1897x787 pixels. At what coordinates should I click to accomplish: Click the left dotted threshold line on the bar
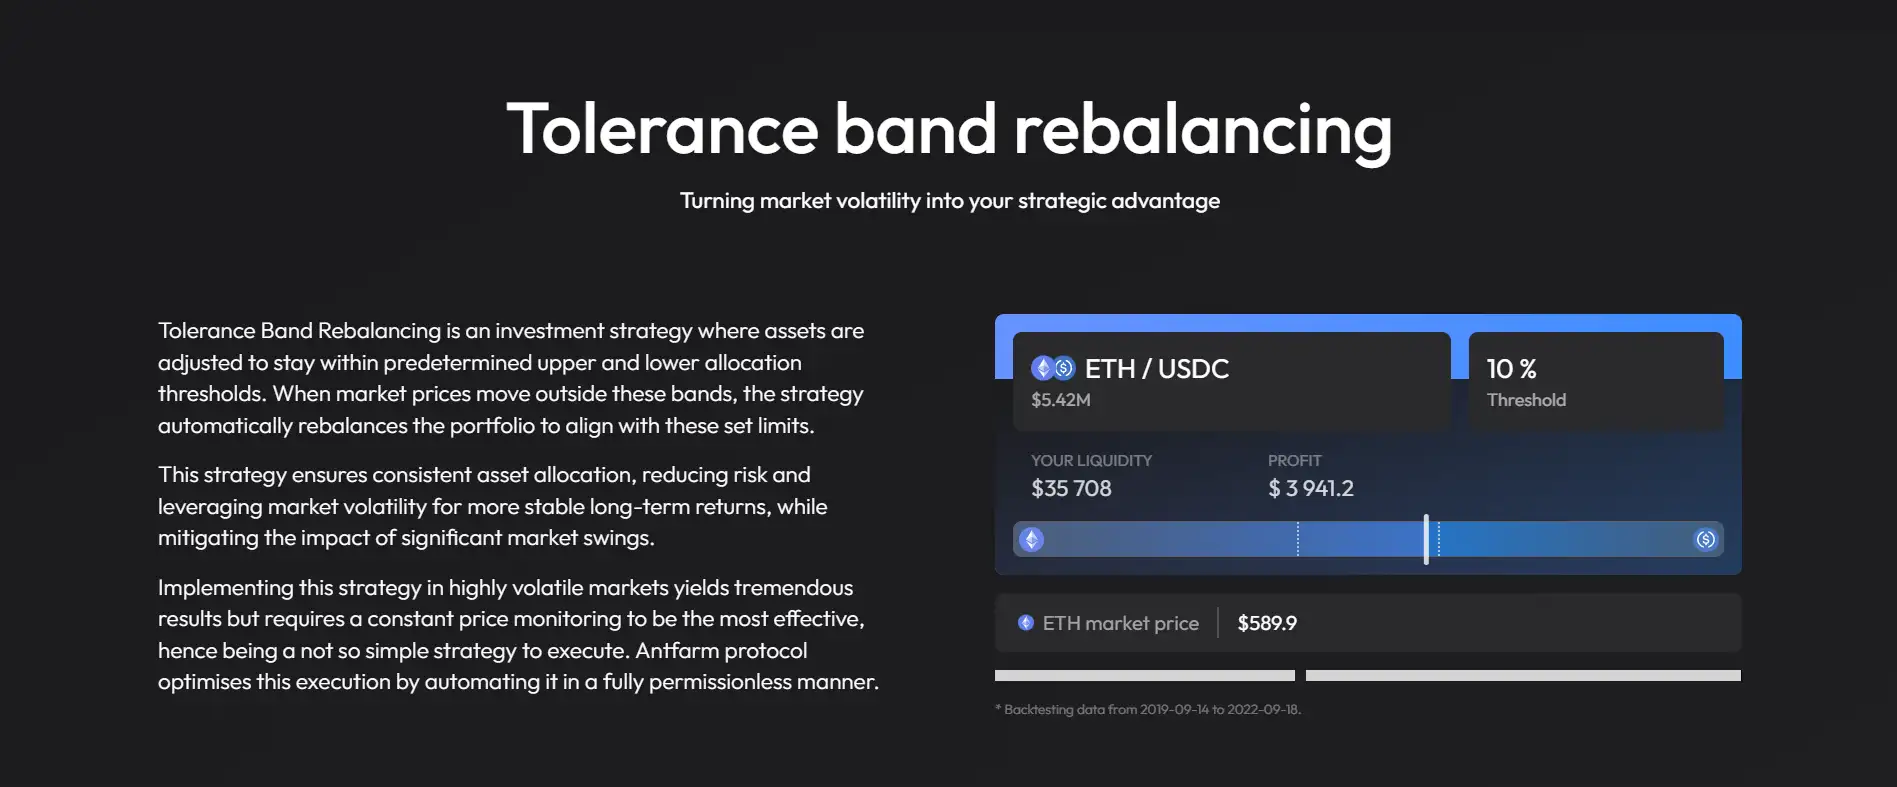point(1298,540)
